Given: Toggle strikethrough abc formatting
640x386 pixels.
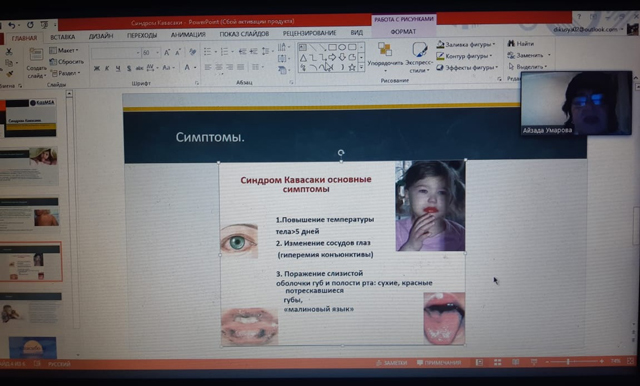Looking at the screenshot, I should point(139,68).
